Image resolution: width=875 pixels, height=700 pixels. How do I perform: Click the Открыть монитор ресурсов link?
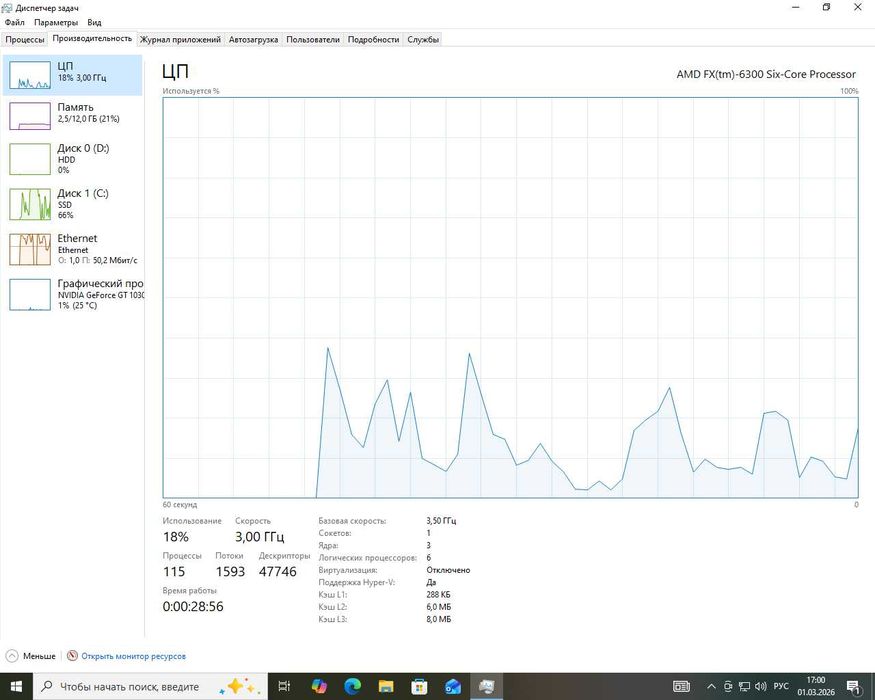(133, 656)
